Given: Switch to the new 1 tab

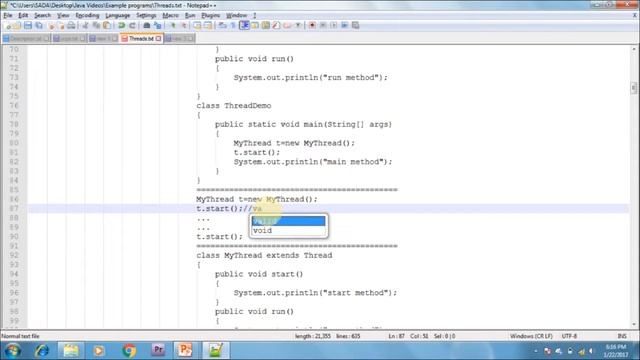Looking at the screenshot, I should [x=103, y=38].
